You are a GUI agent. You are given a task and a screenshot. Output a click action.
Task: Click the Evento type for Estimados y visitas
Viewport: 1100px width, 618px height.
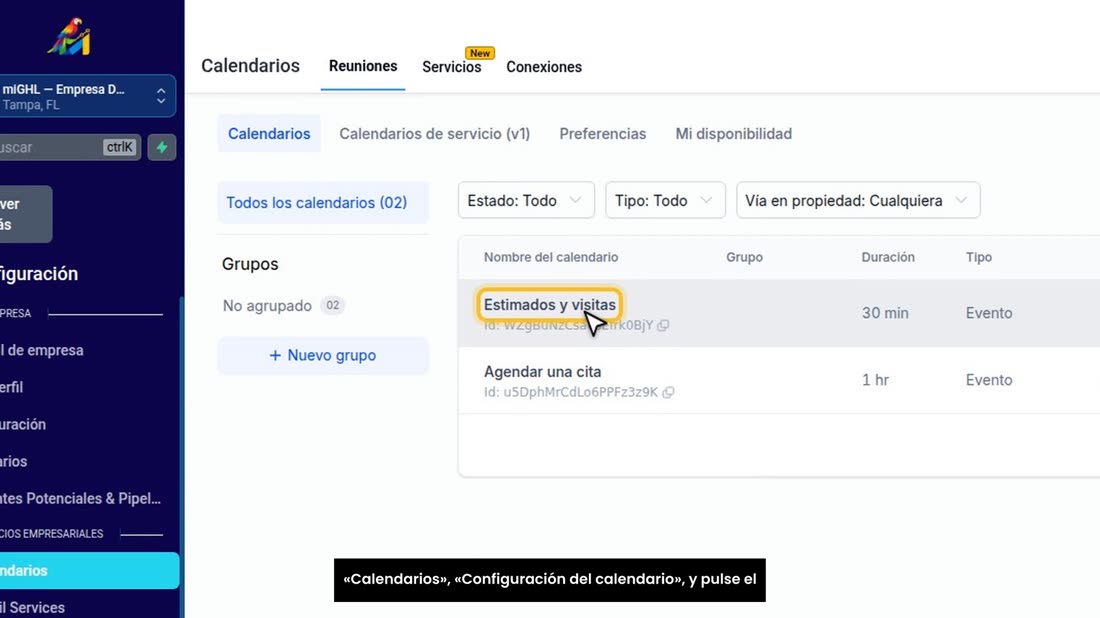pyautogui.click(x=988, y=313)
